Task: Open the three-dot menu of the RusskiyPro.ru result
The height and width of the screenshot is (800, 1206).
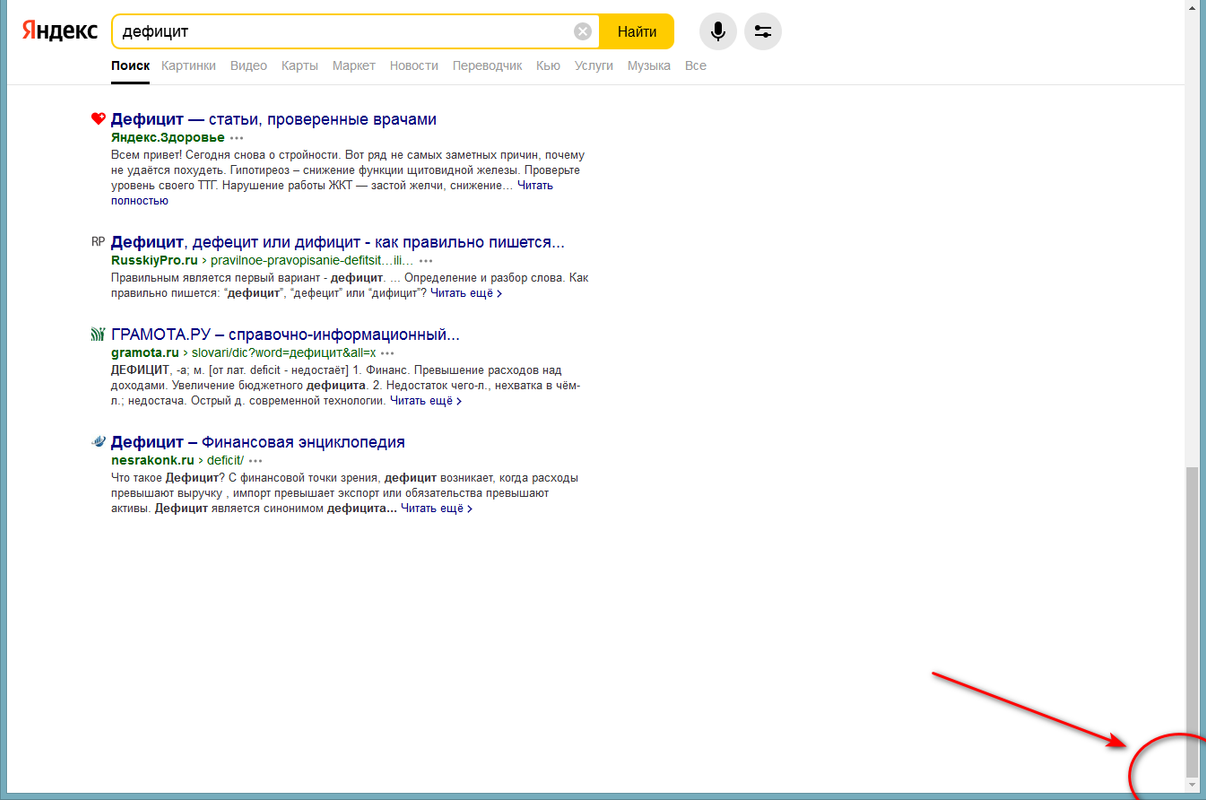Action: point(426,260)
